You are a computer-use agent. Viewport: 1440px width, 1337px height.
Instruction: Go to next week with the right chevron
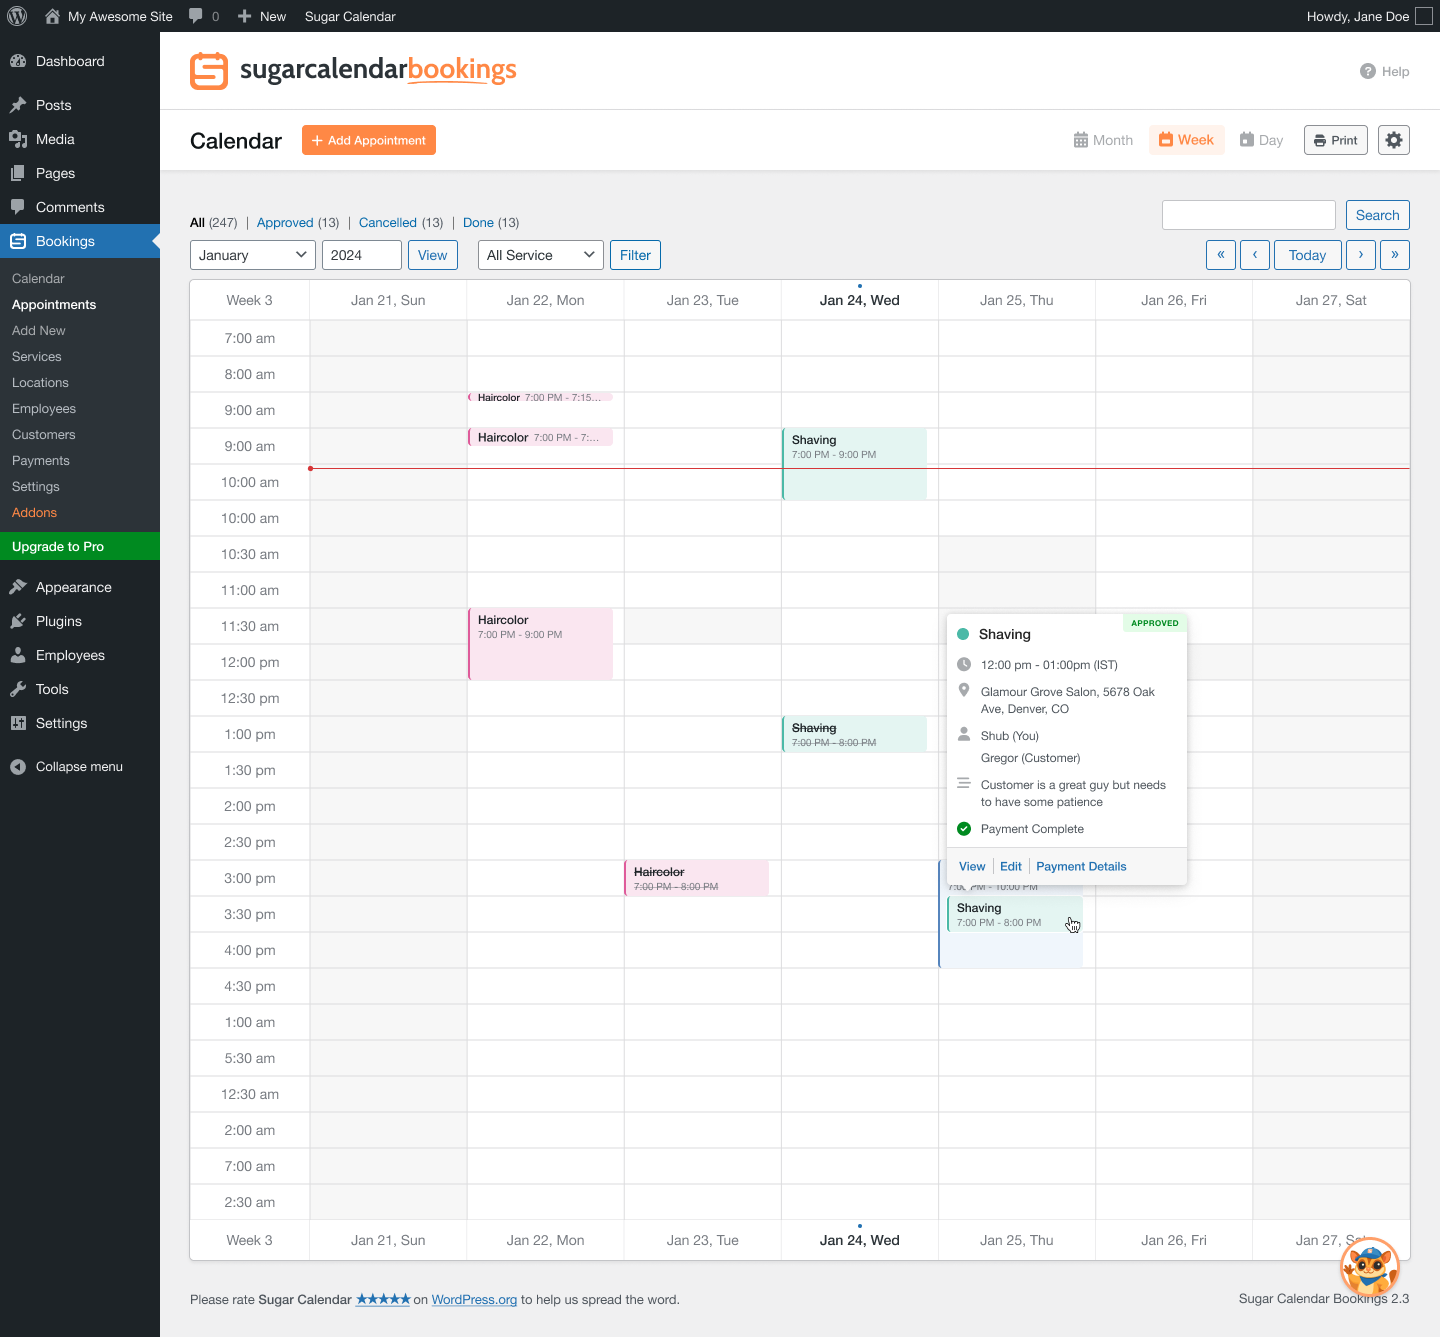coord(1360,255)
